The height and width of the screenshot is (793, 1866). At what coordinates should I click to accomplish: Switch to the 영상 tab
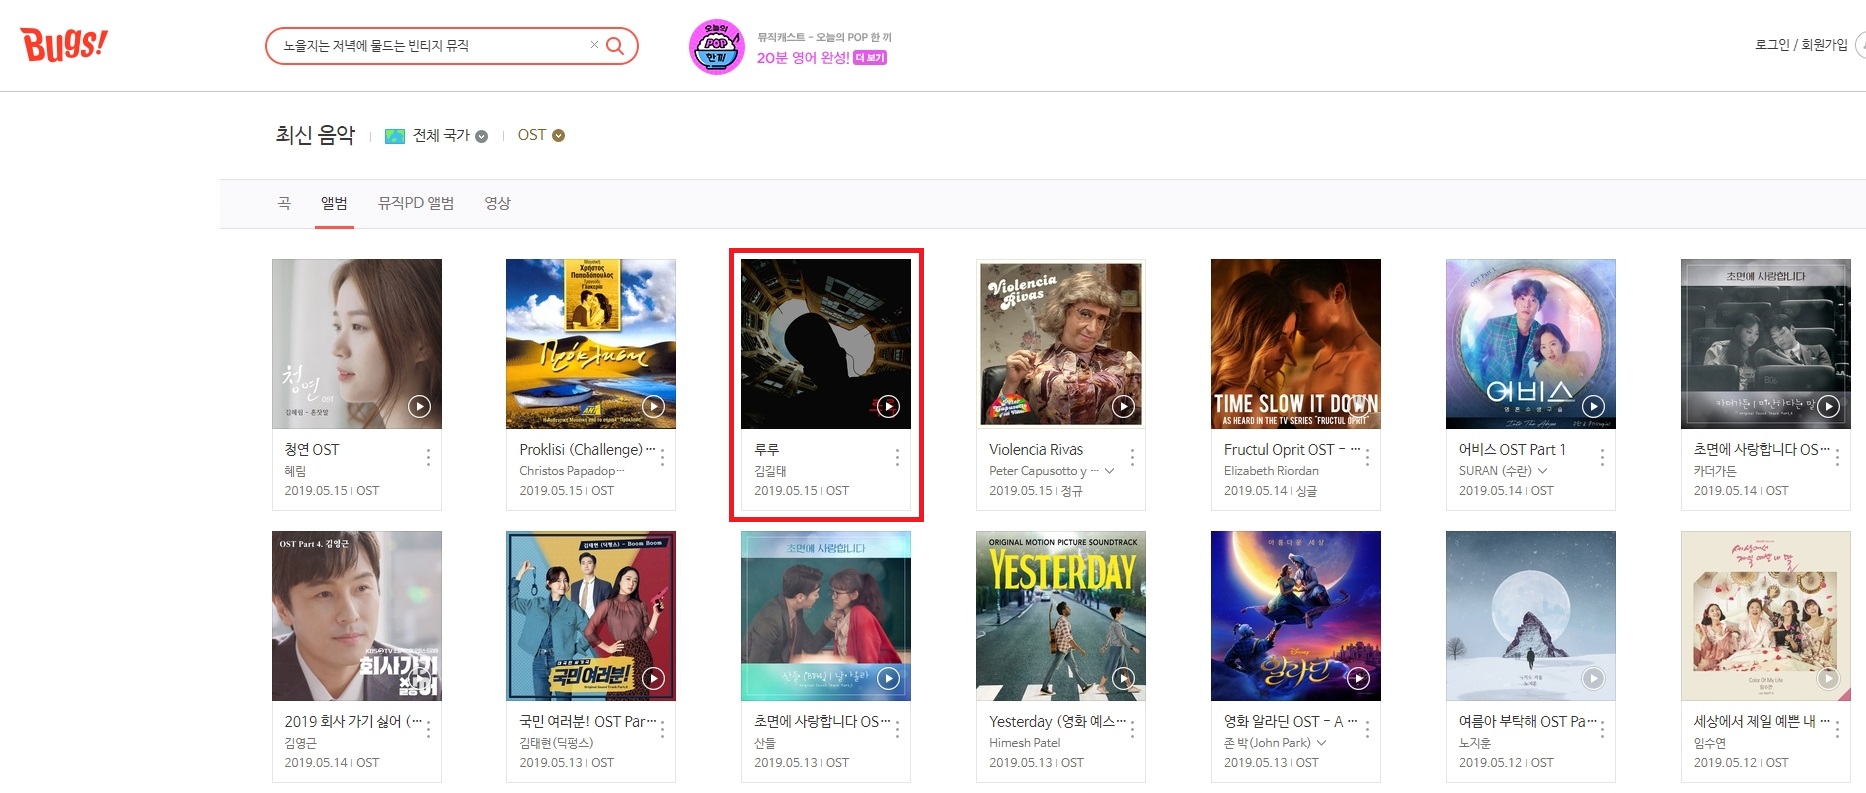pyautogui.click(x=498, y=203)
